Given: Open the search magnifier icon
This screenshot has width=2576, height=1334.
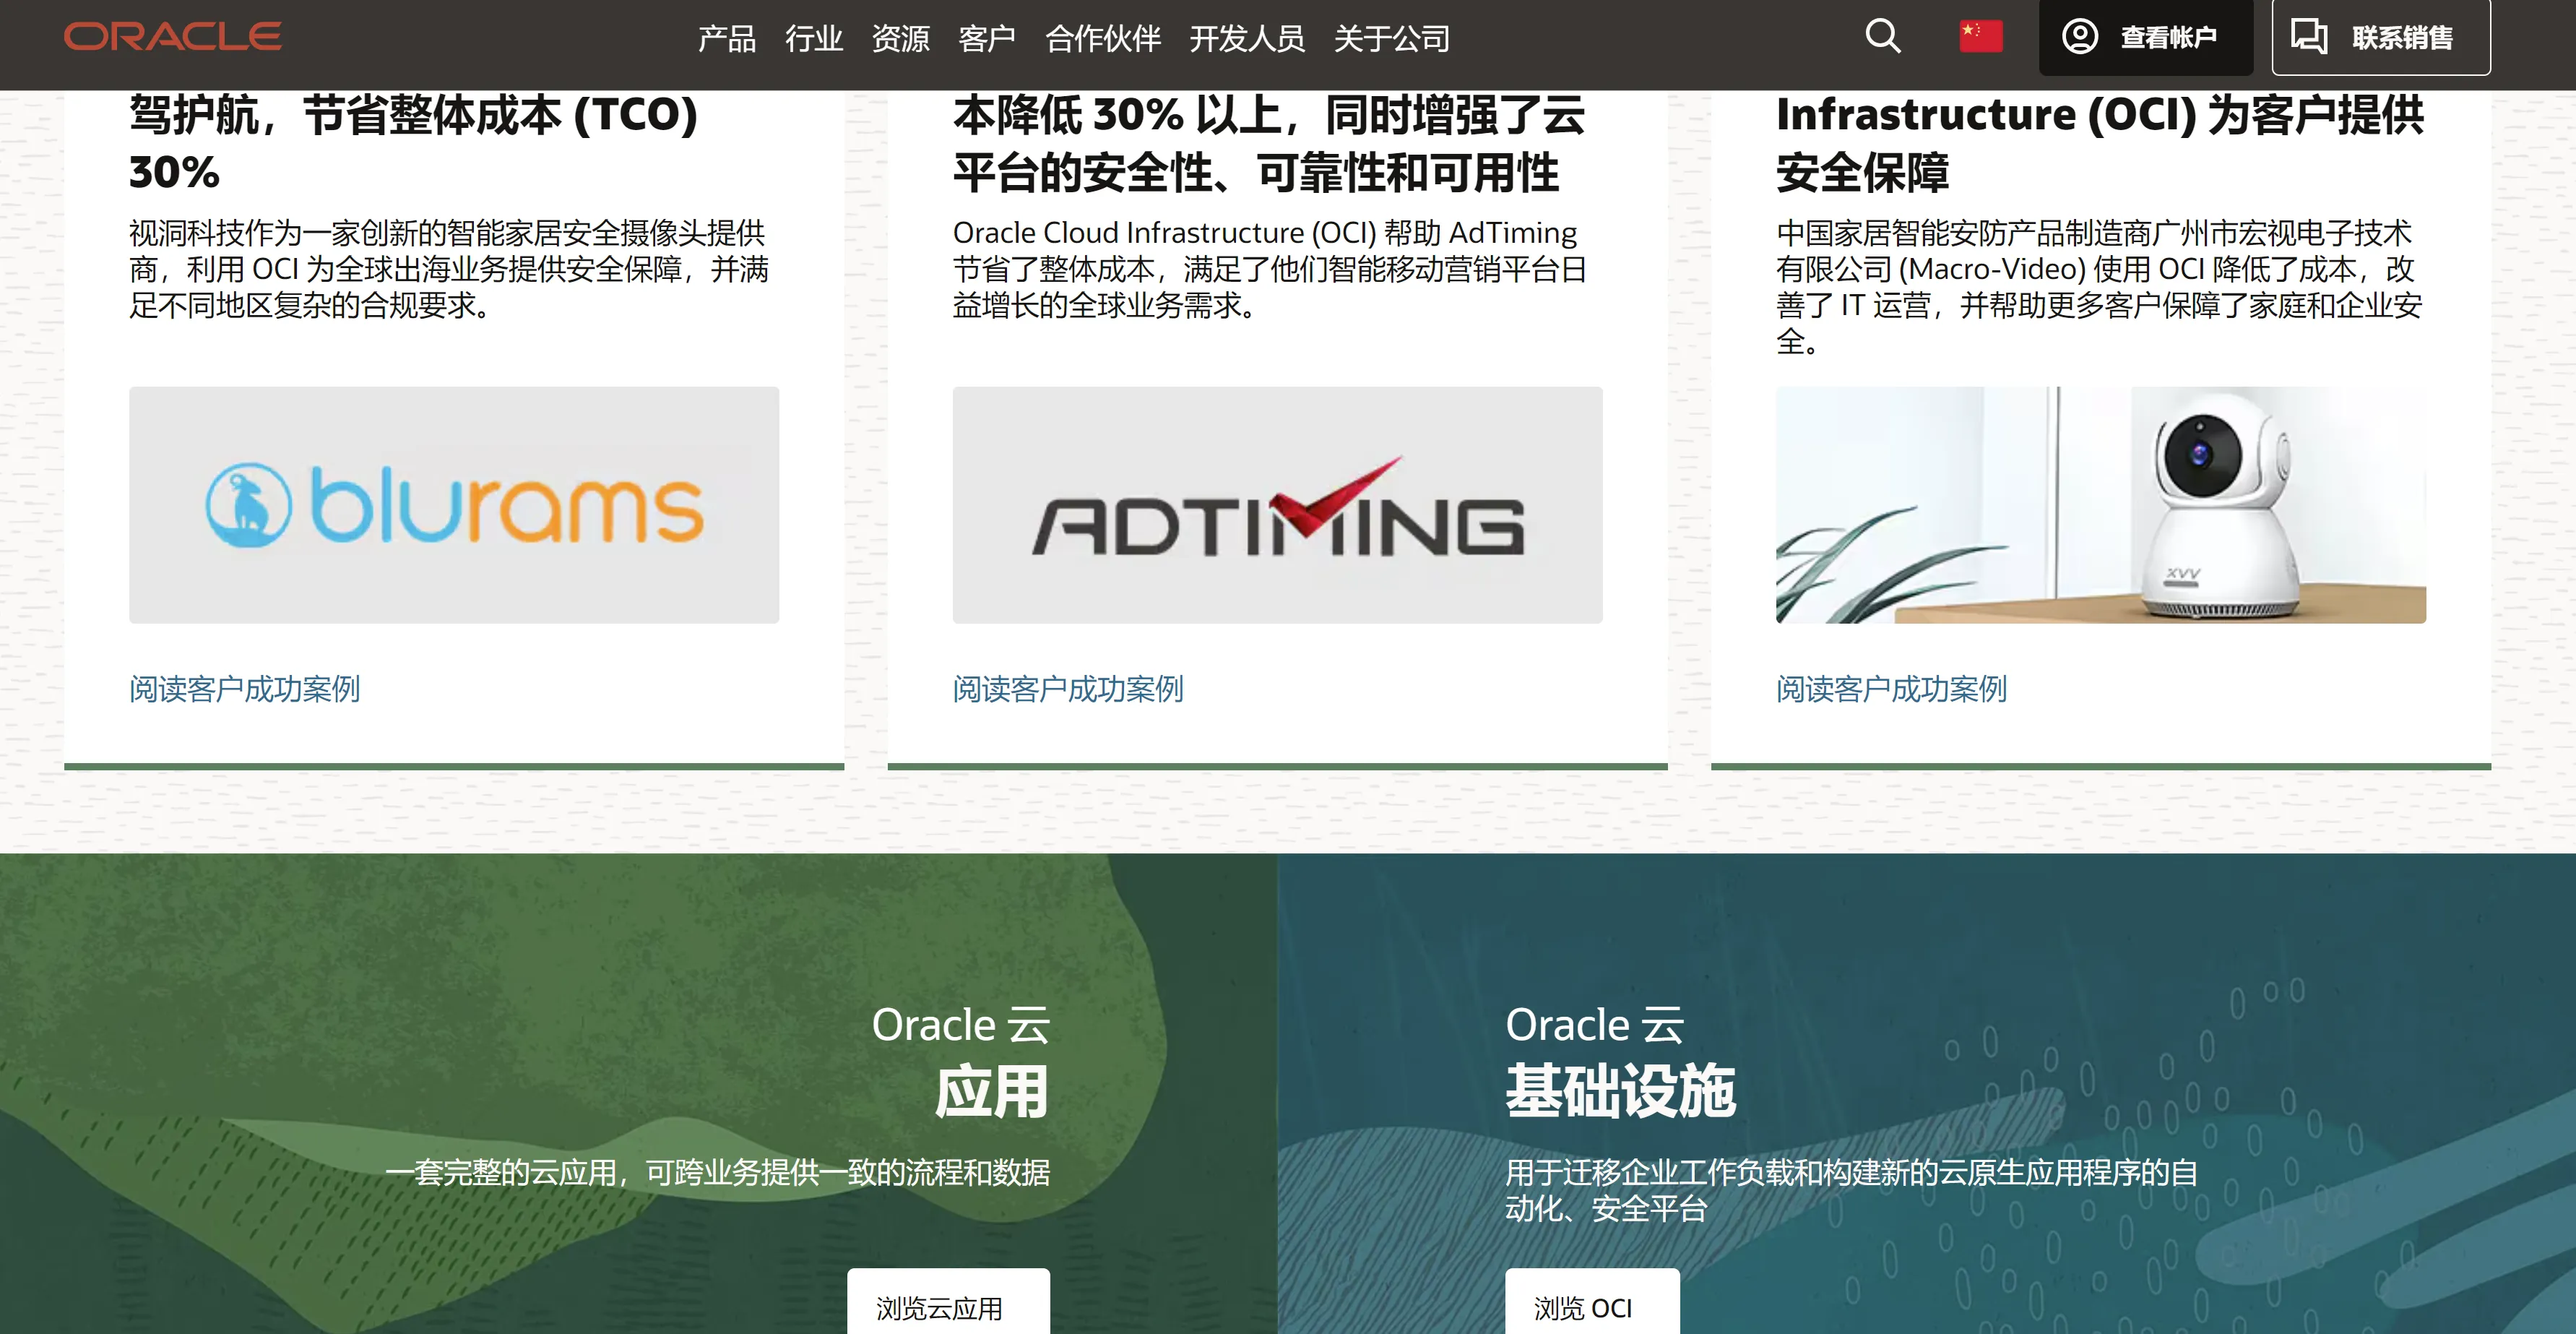Looking at the screenshot, I should tap(1882, 37).
